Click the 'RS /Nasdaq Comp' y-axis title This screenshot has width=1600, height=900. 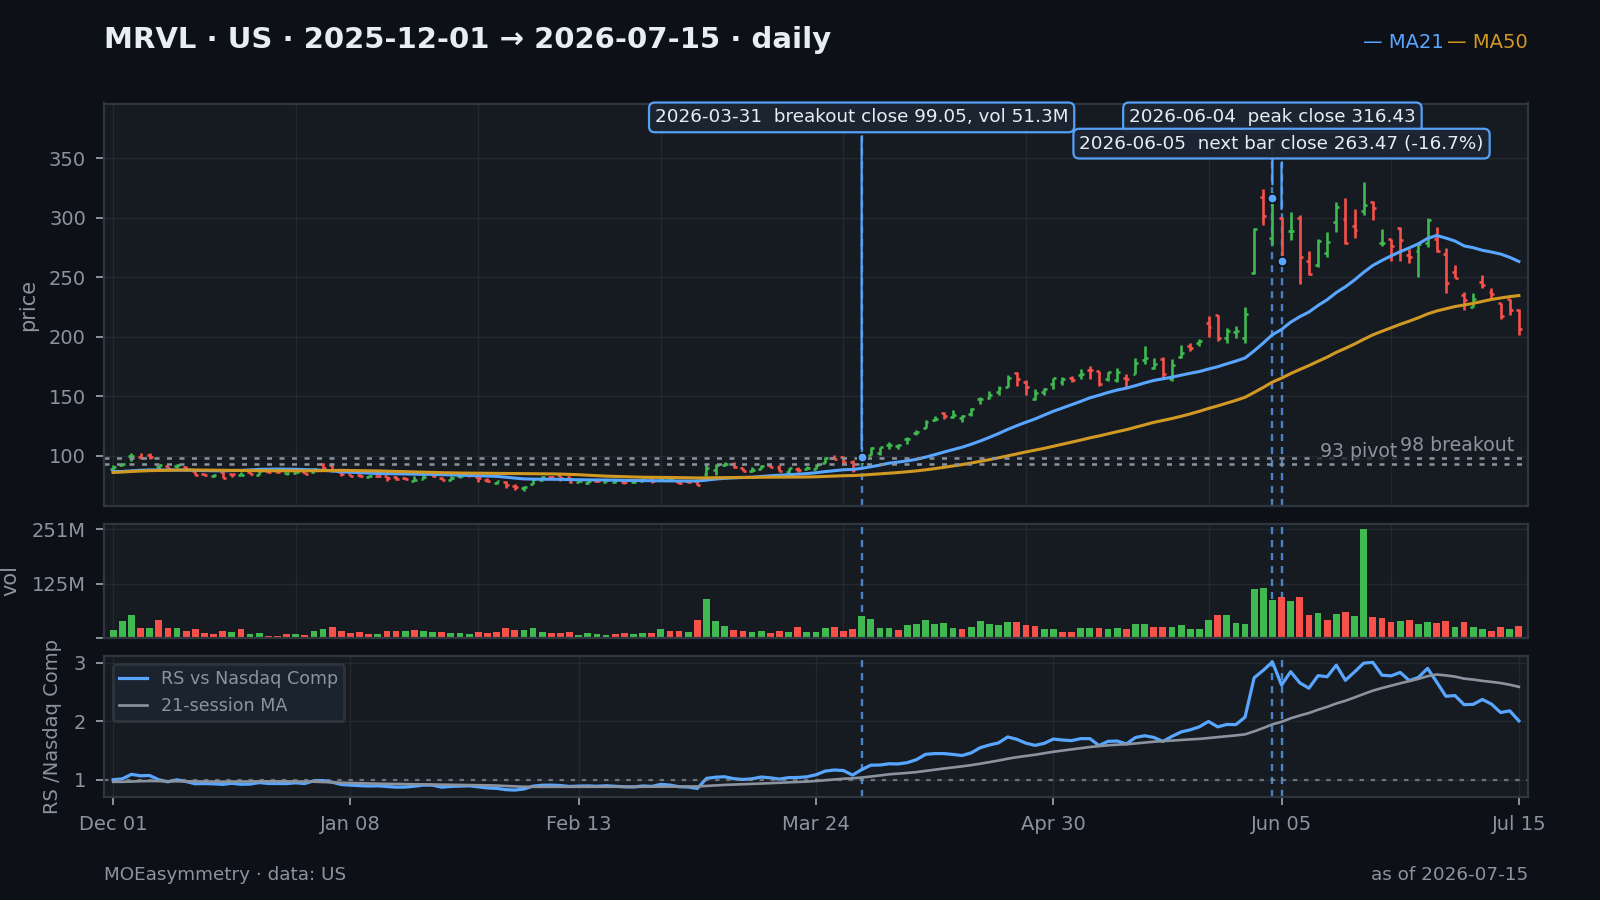50,727
